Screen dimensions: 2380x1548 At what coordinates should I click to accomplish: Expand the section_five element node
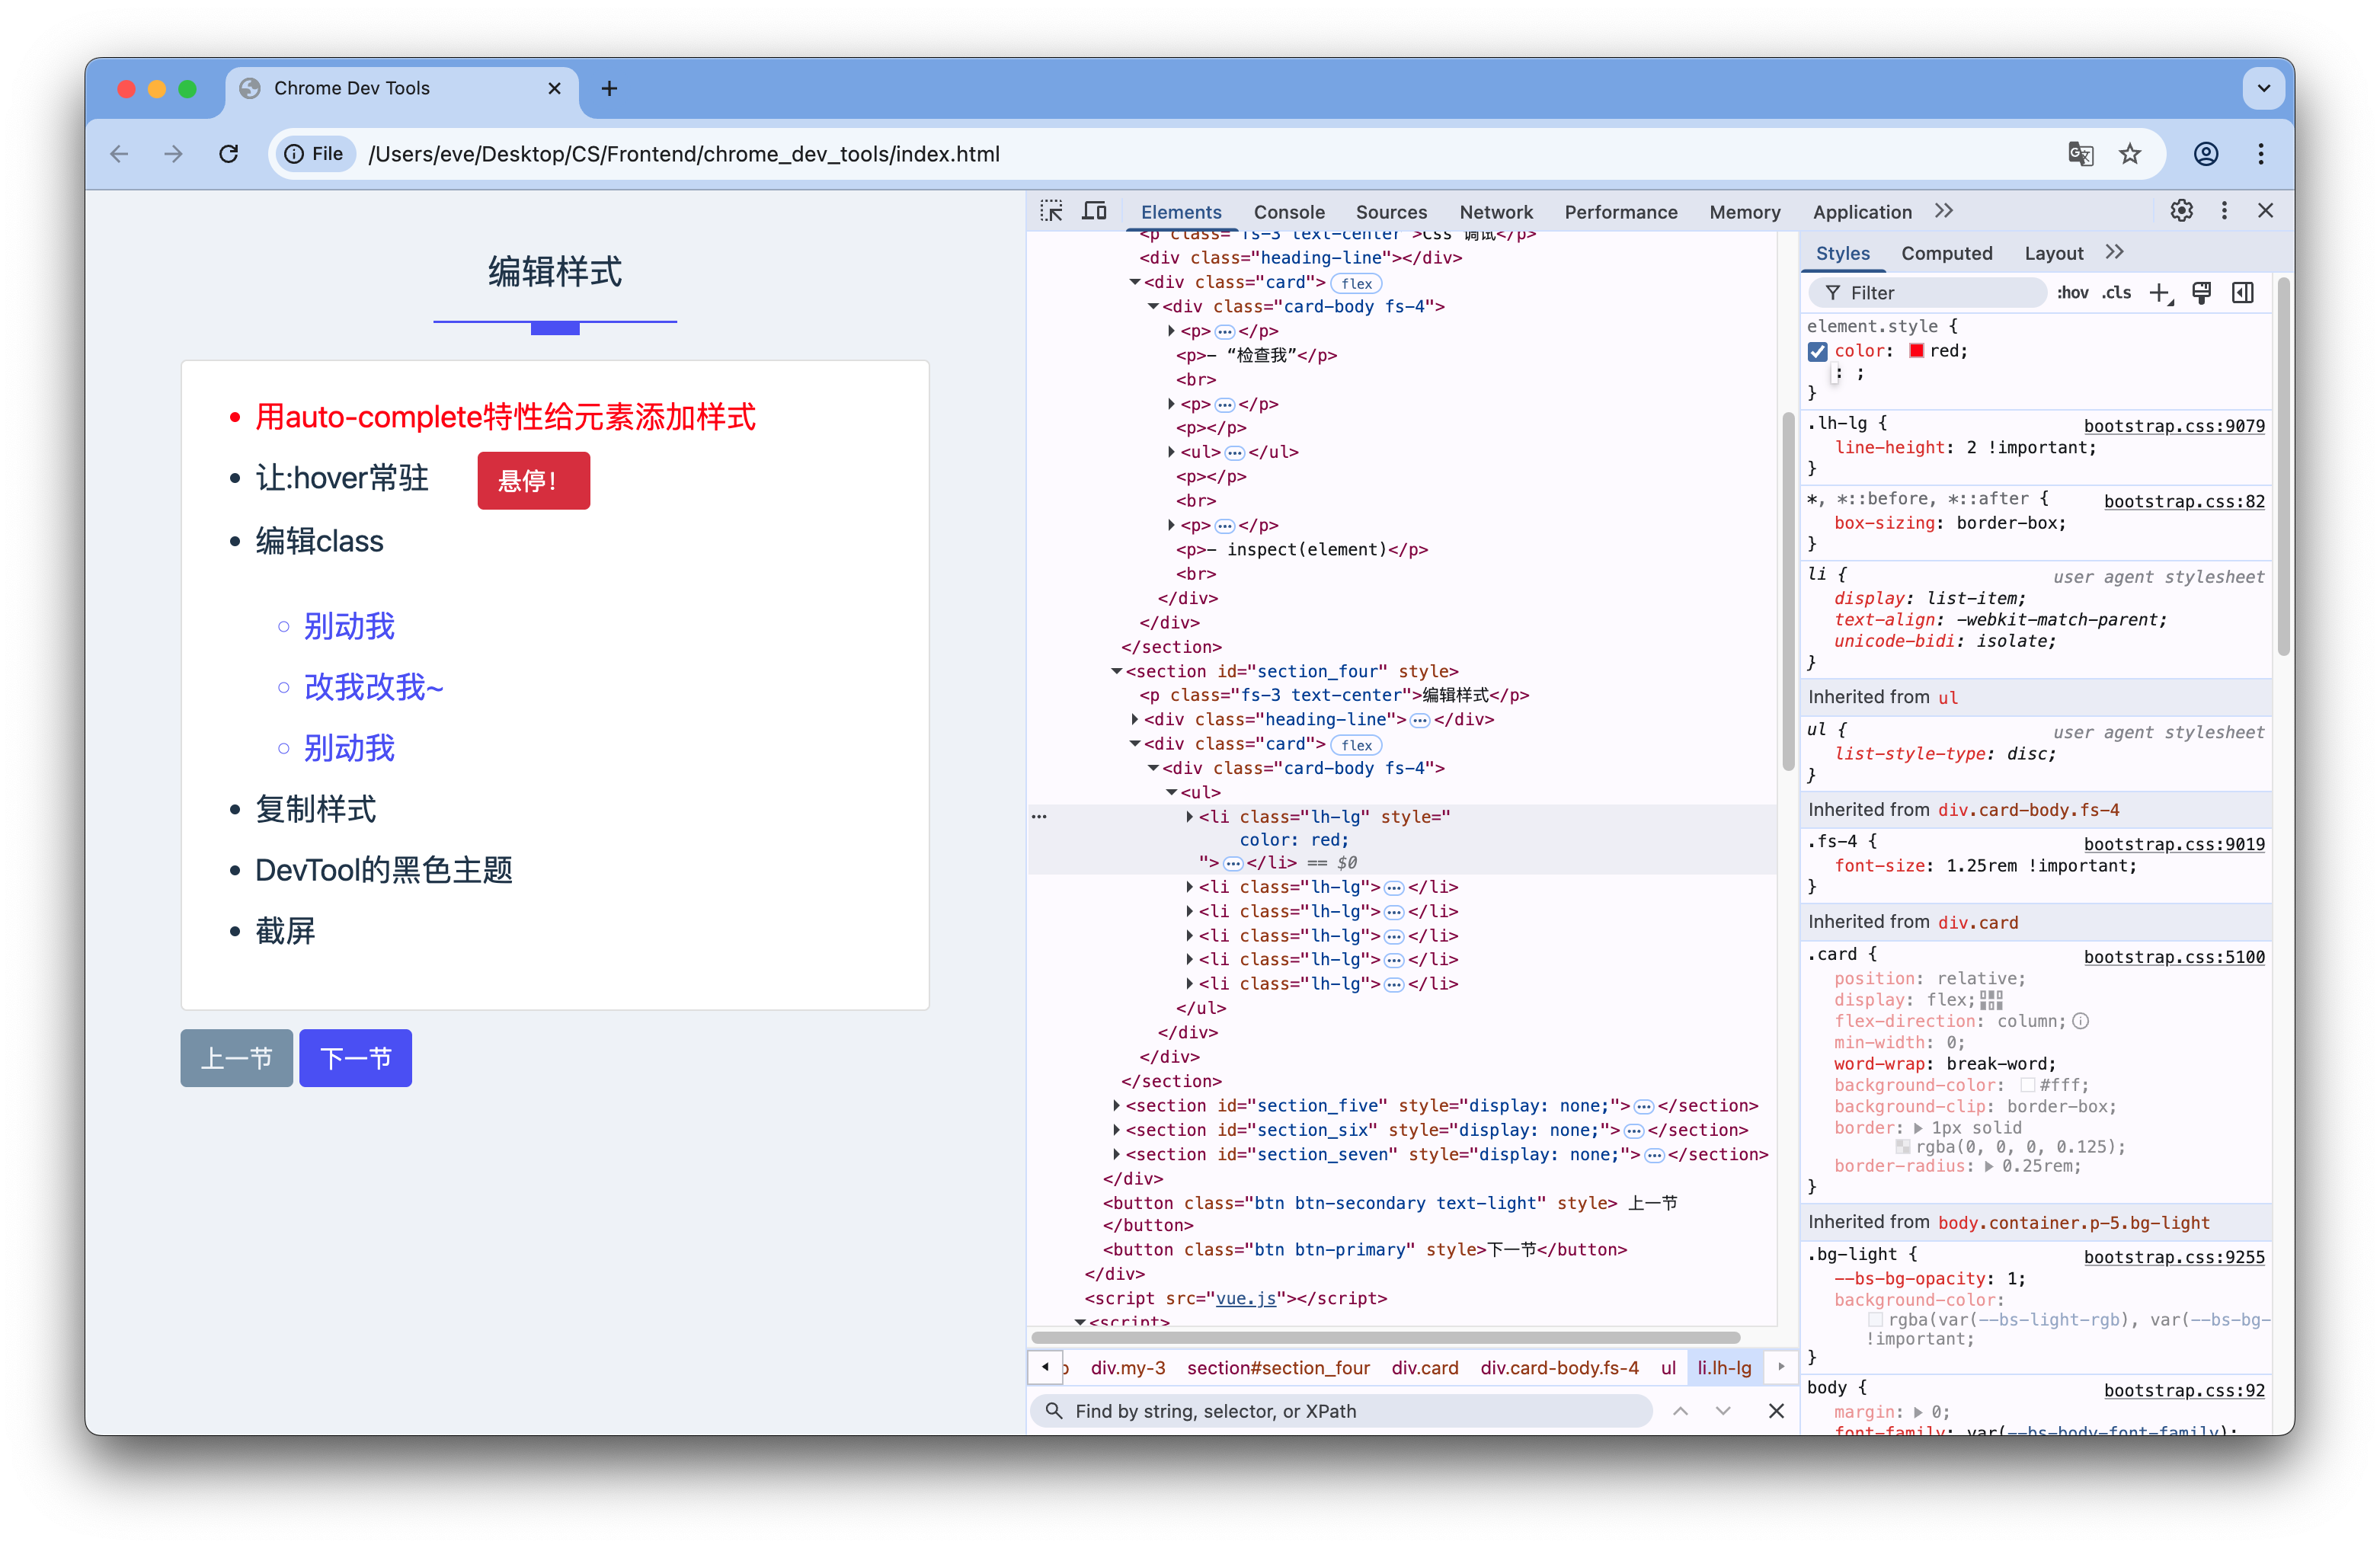pyautogui.click(x=1116, y=1106)
